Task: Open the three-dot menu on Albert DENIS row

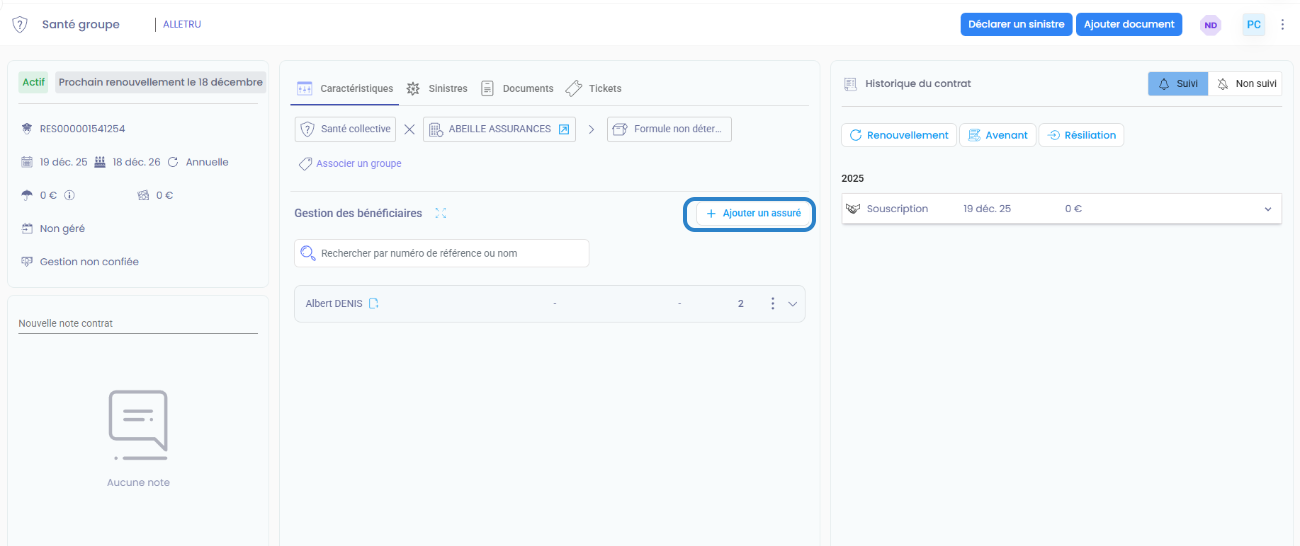Action: coord(772,303)
